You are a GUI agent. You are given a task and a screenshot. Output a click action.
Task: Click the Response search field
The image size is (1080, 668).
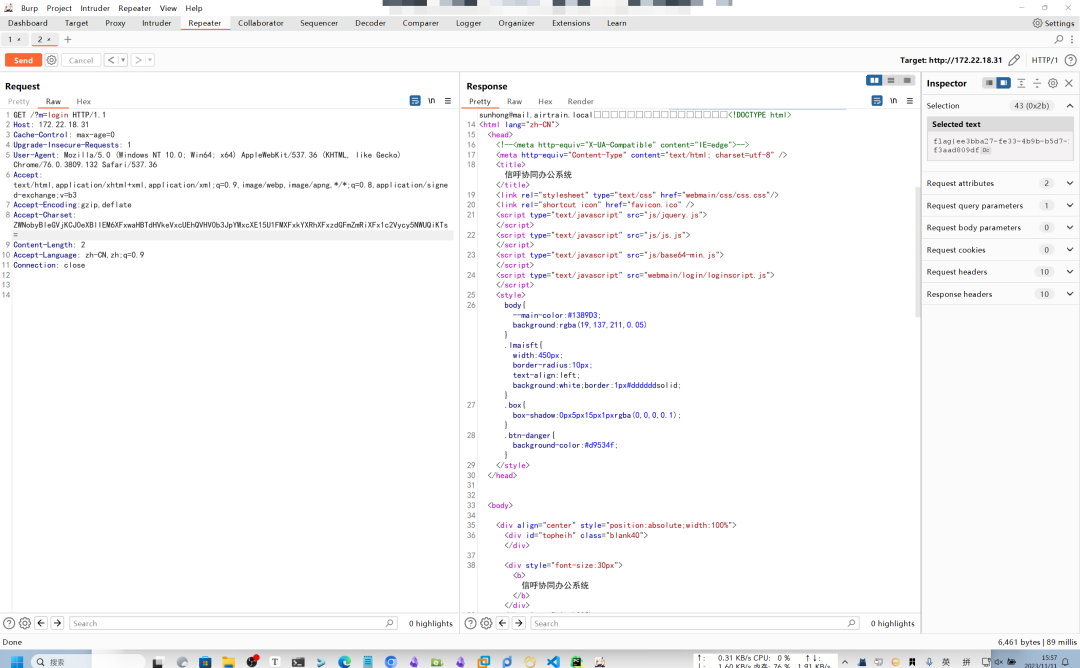click(x=694, y=623)
